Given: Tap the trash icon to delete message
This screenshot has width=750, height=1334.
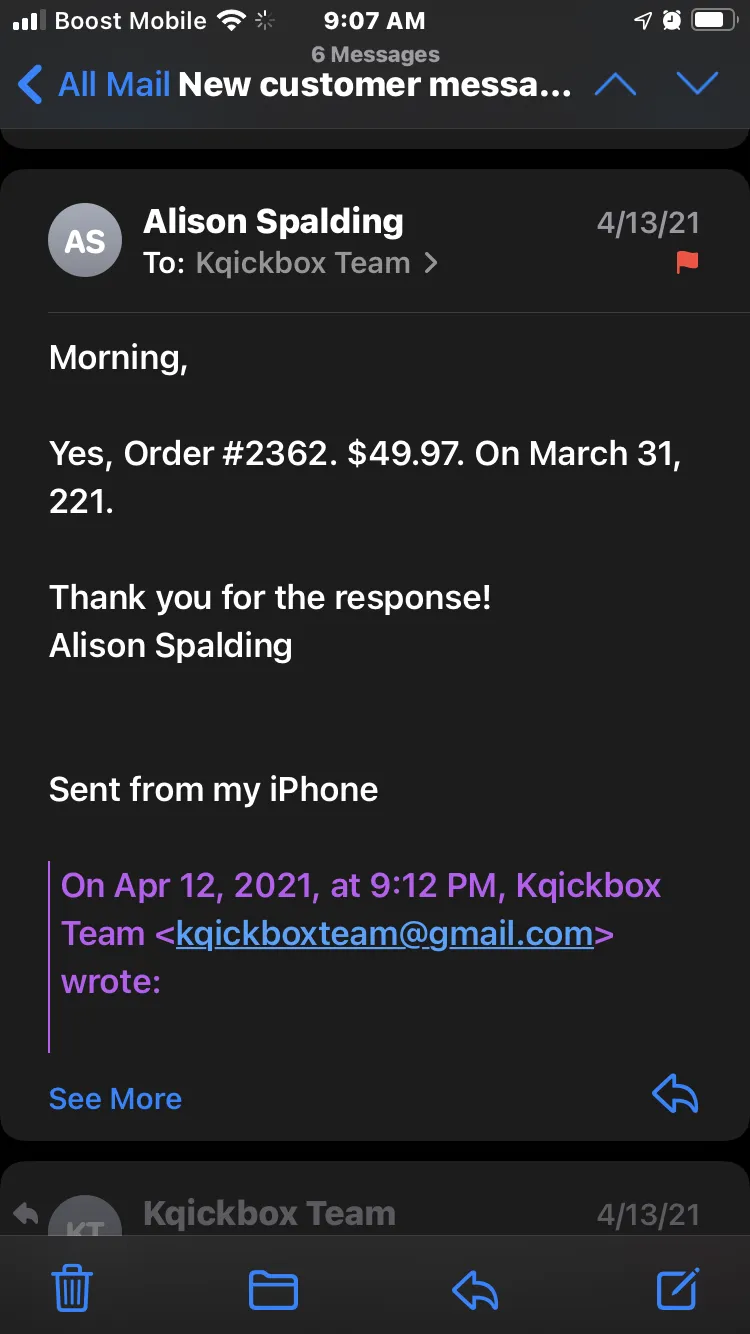Looking at the screenshot, I should point(72,1288).
